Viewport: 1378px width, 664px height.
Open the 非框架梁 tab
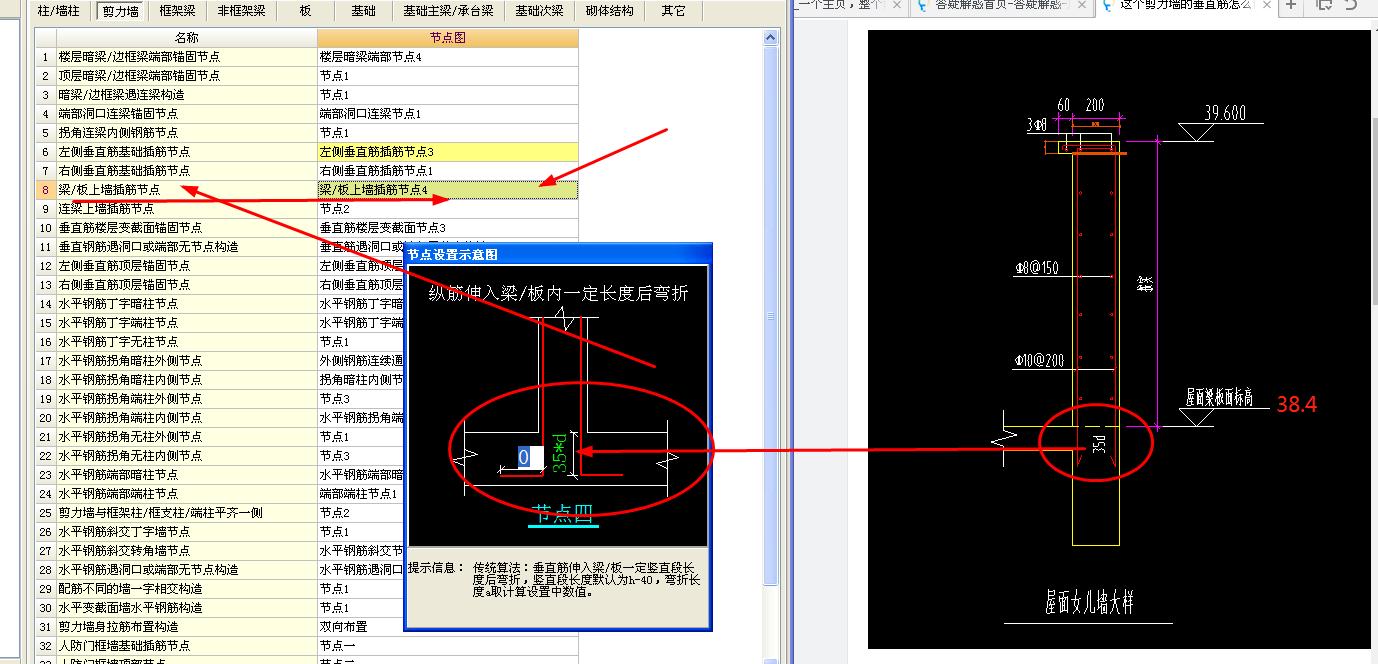(241, 11)
